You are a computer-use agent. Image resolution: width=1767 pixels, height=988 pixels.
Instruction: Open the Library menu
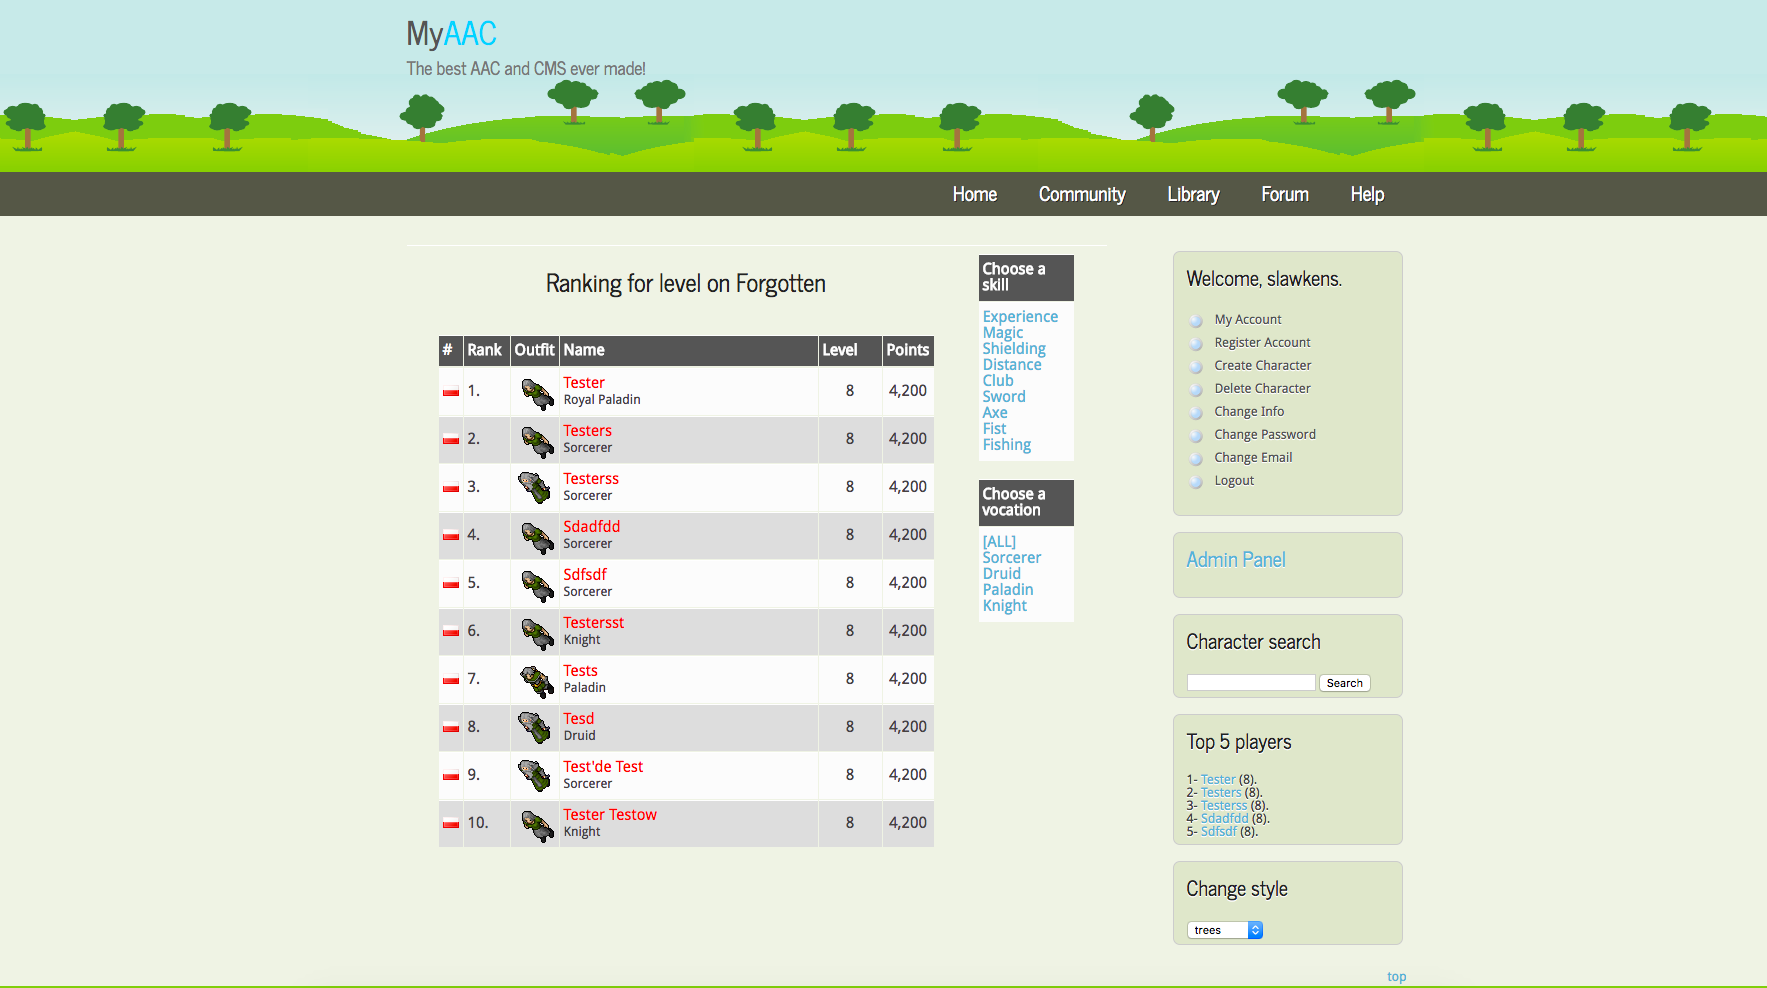[1193, 195]
